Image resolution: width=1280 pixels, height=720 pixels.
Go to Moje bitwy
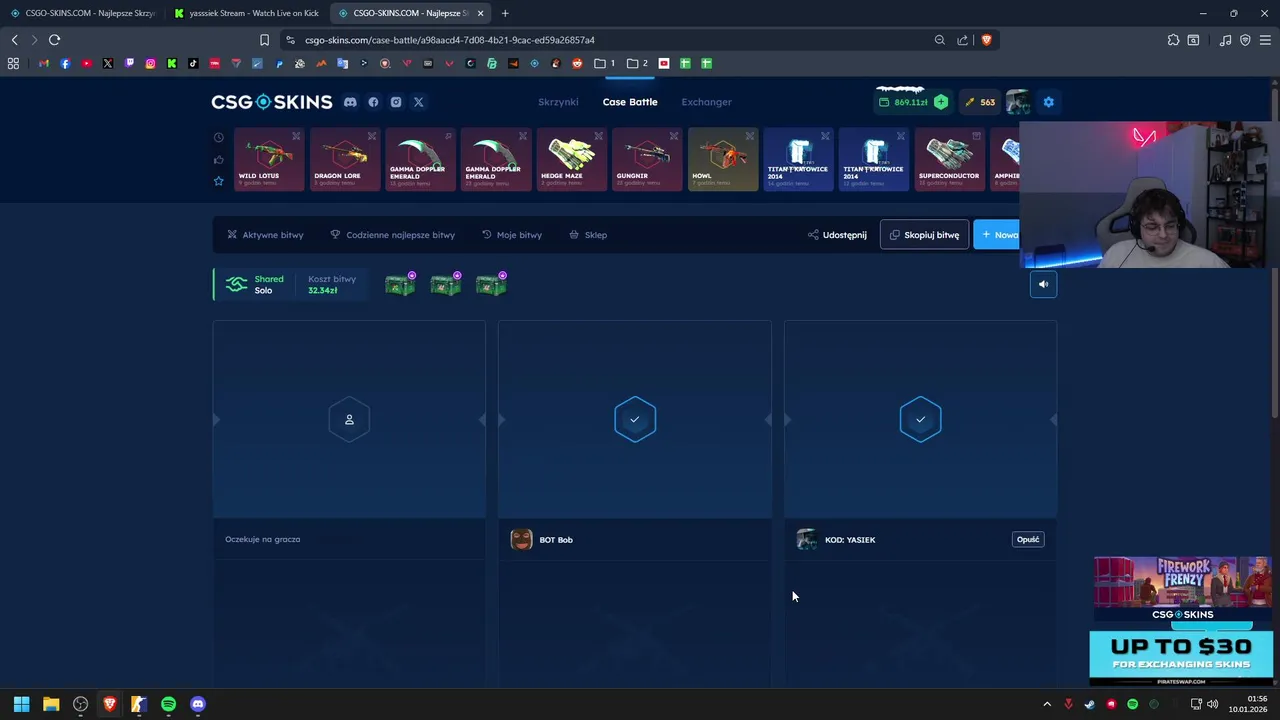click(x=512, y=235)
